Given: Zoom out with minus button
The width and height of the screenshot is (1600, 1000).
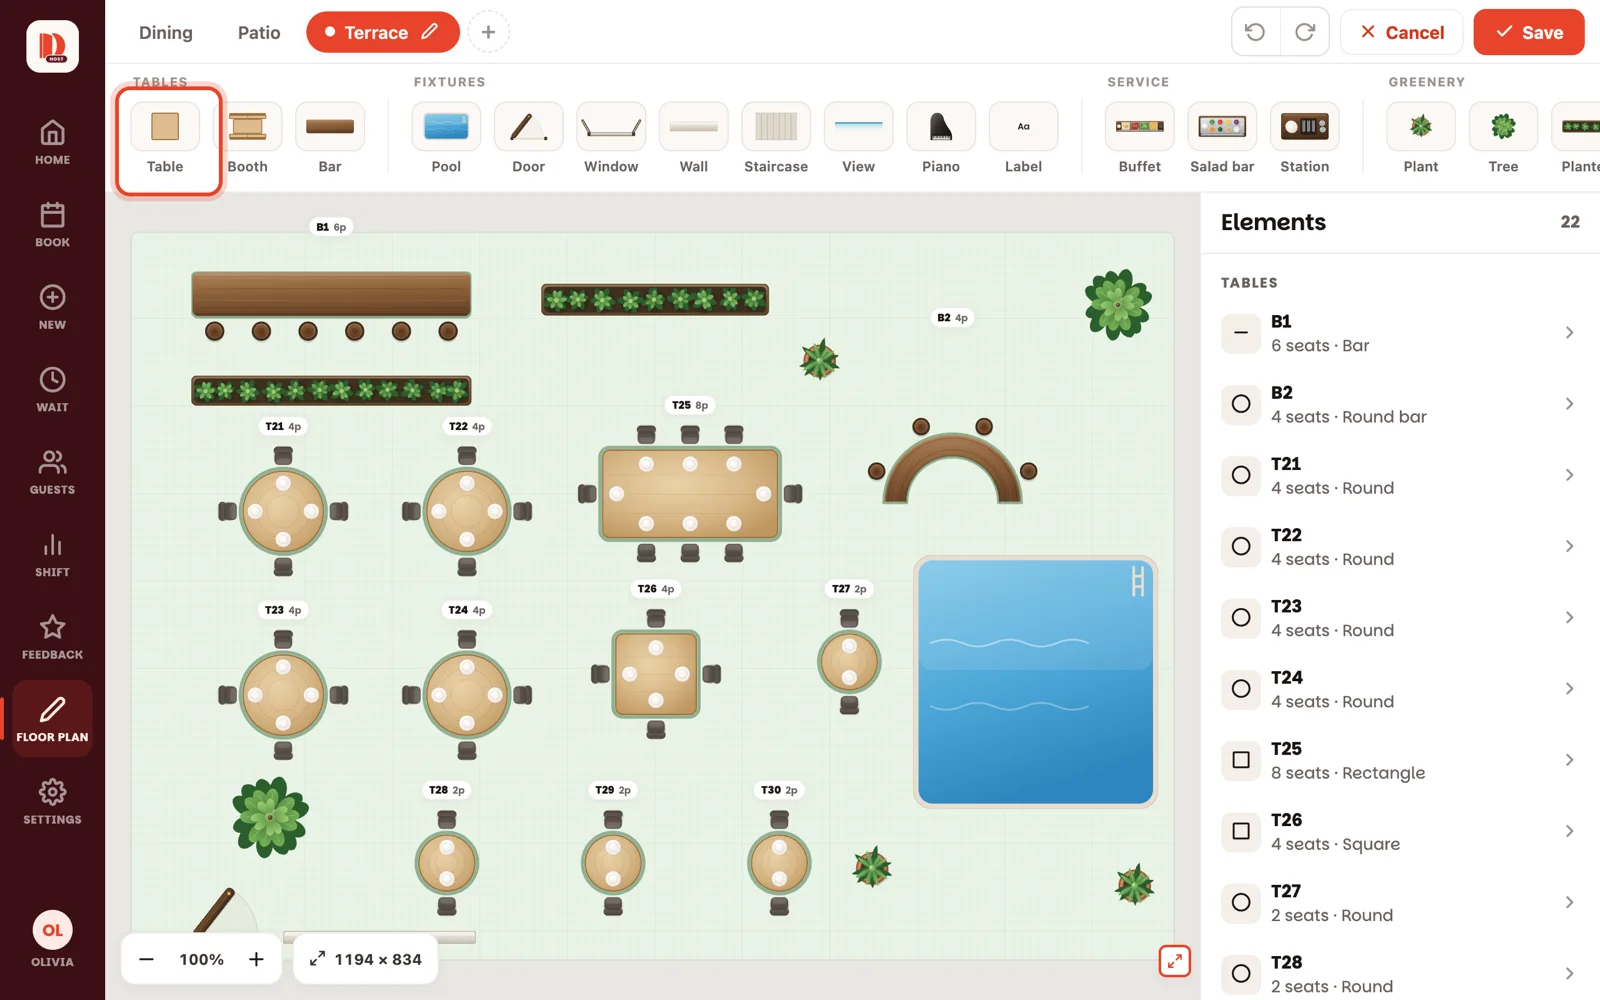Looking at the screenshot, I should click(146, 959).
